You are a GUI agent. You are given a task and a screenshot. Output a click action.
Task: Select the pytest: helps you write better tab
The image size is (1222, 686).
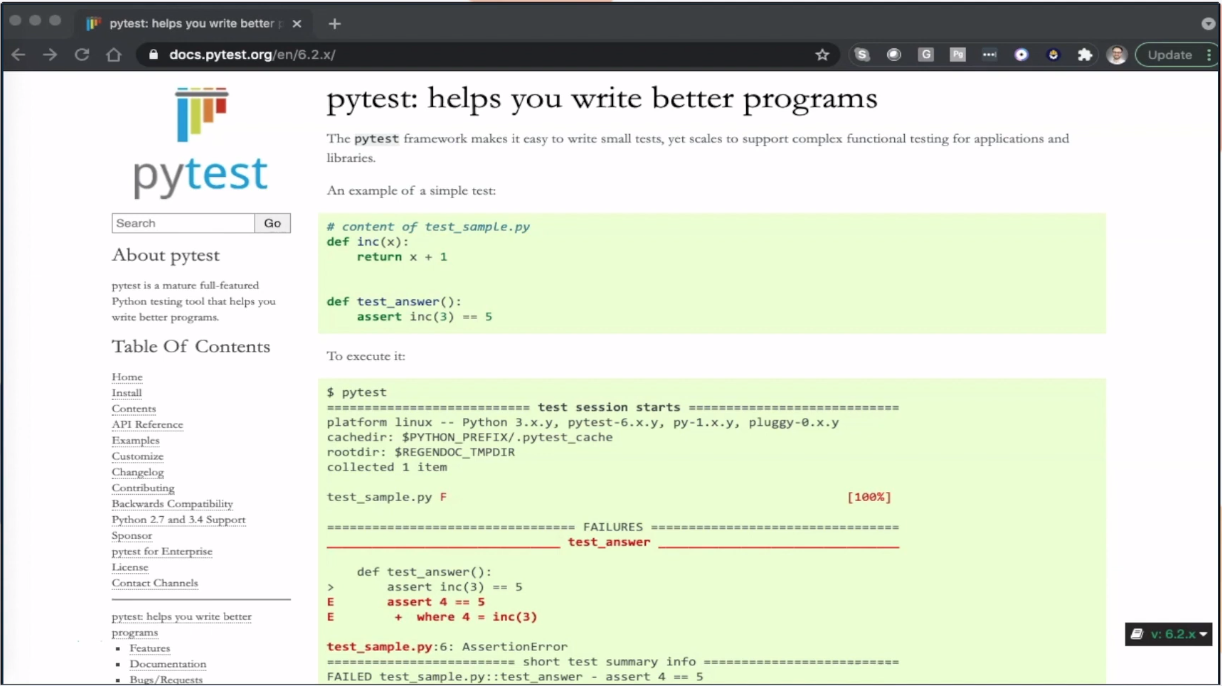(192, 23)
